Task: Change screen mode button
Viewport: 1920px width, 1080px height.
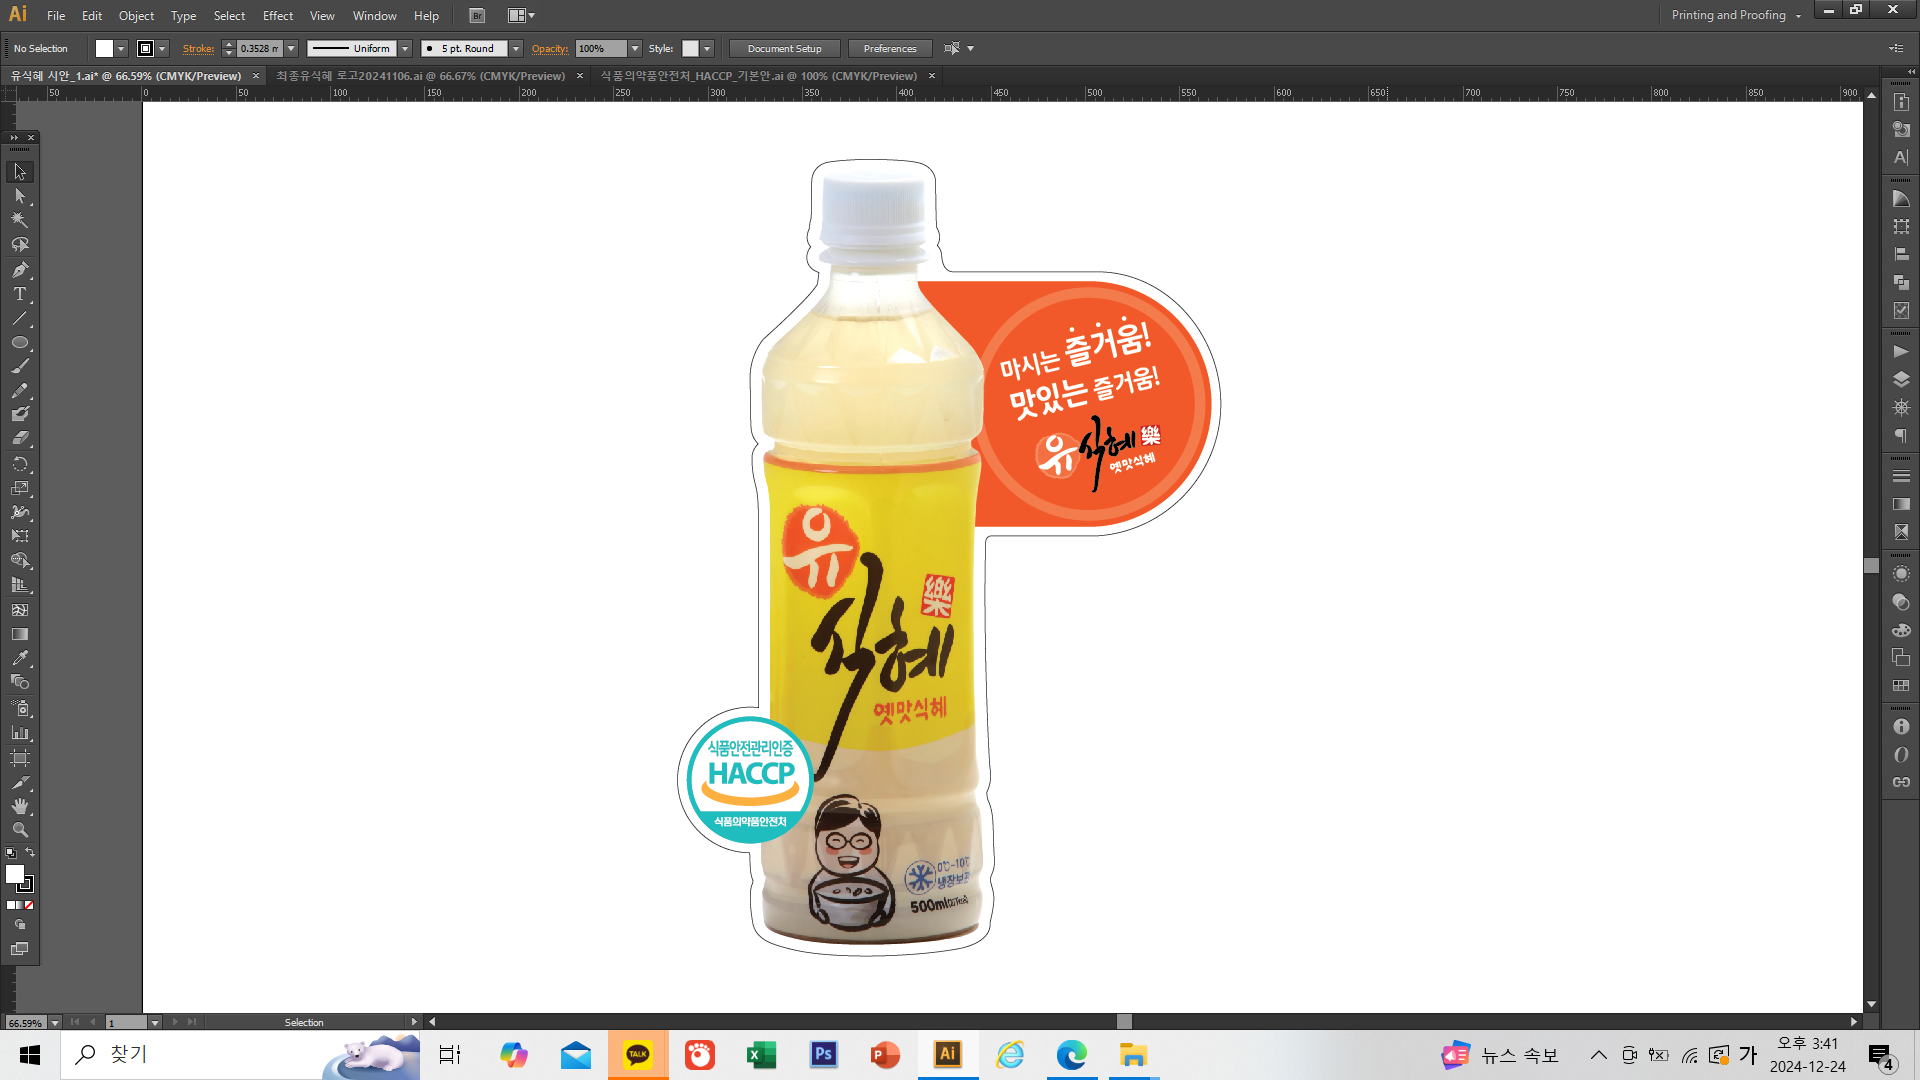Action: tap(20, 949)
